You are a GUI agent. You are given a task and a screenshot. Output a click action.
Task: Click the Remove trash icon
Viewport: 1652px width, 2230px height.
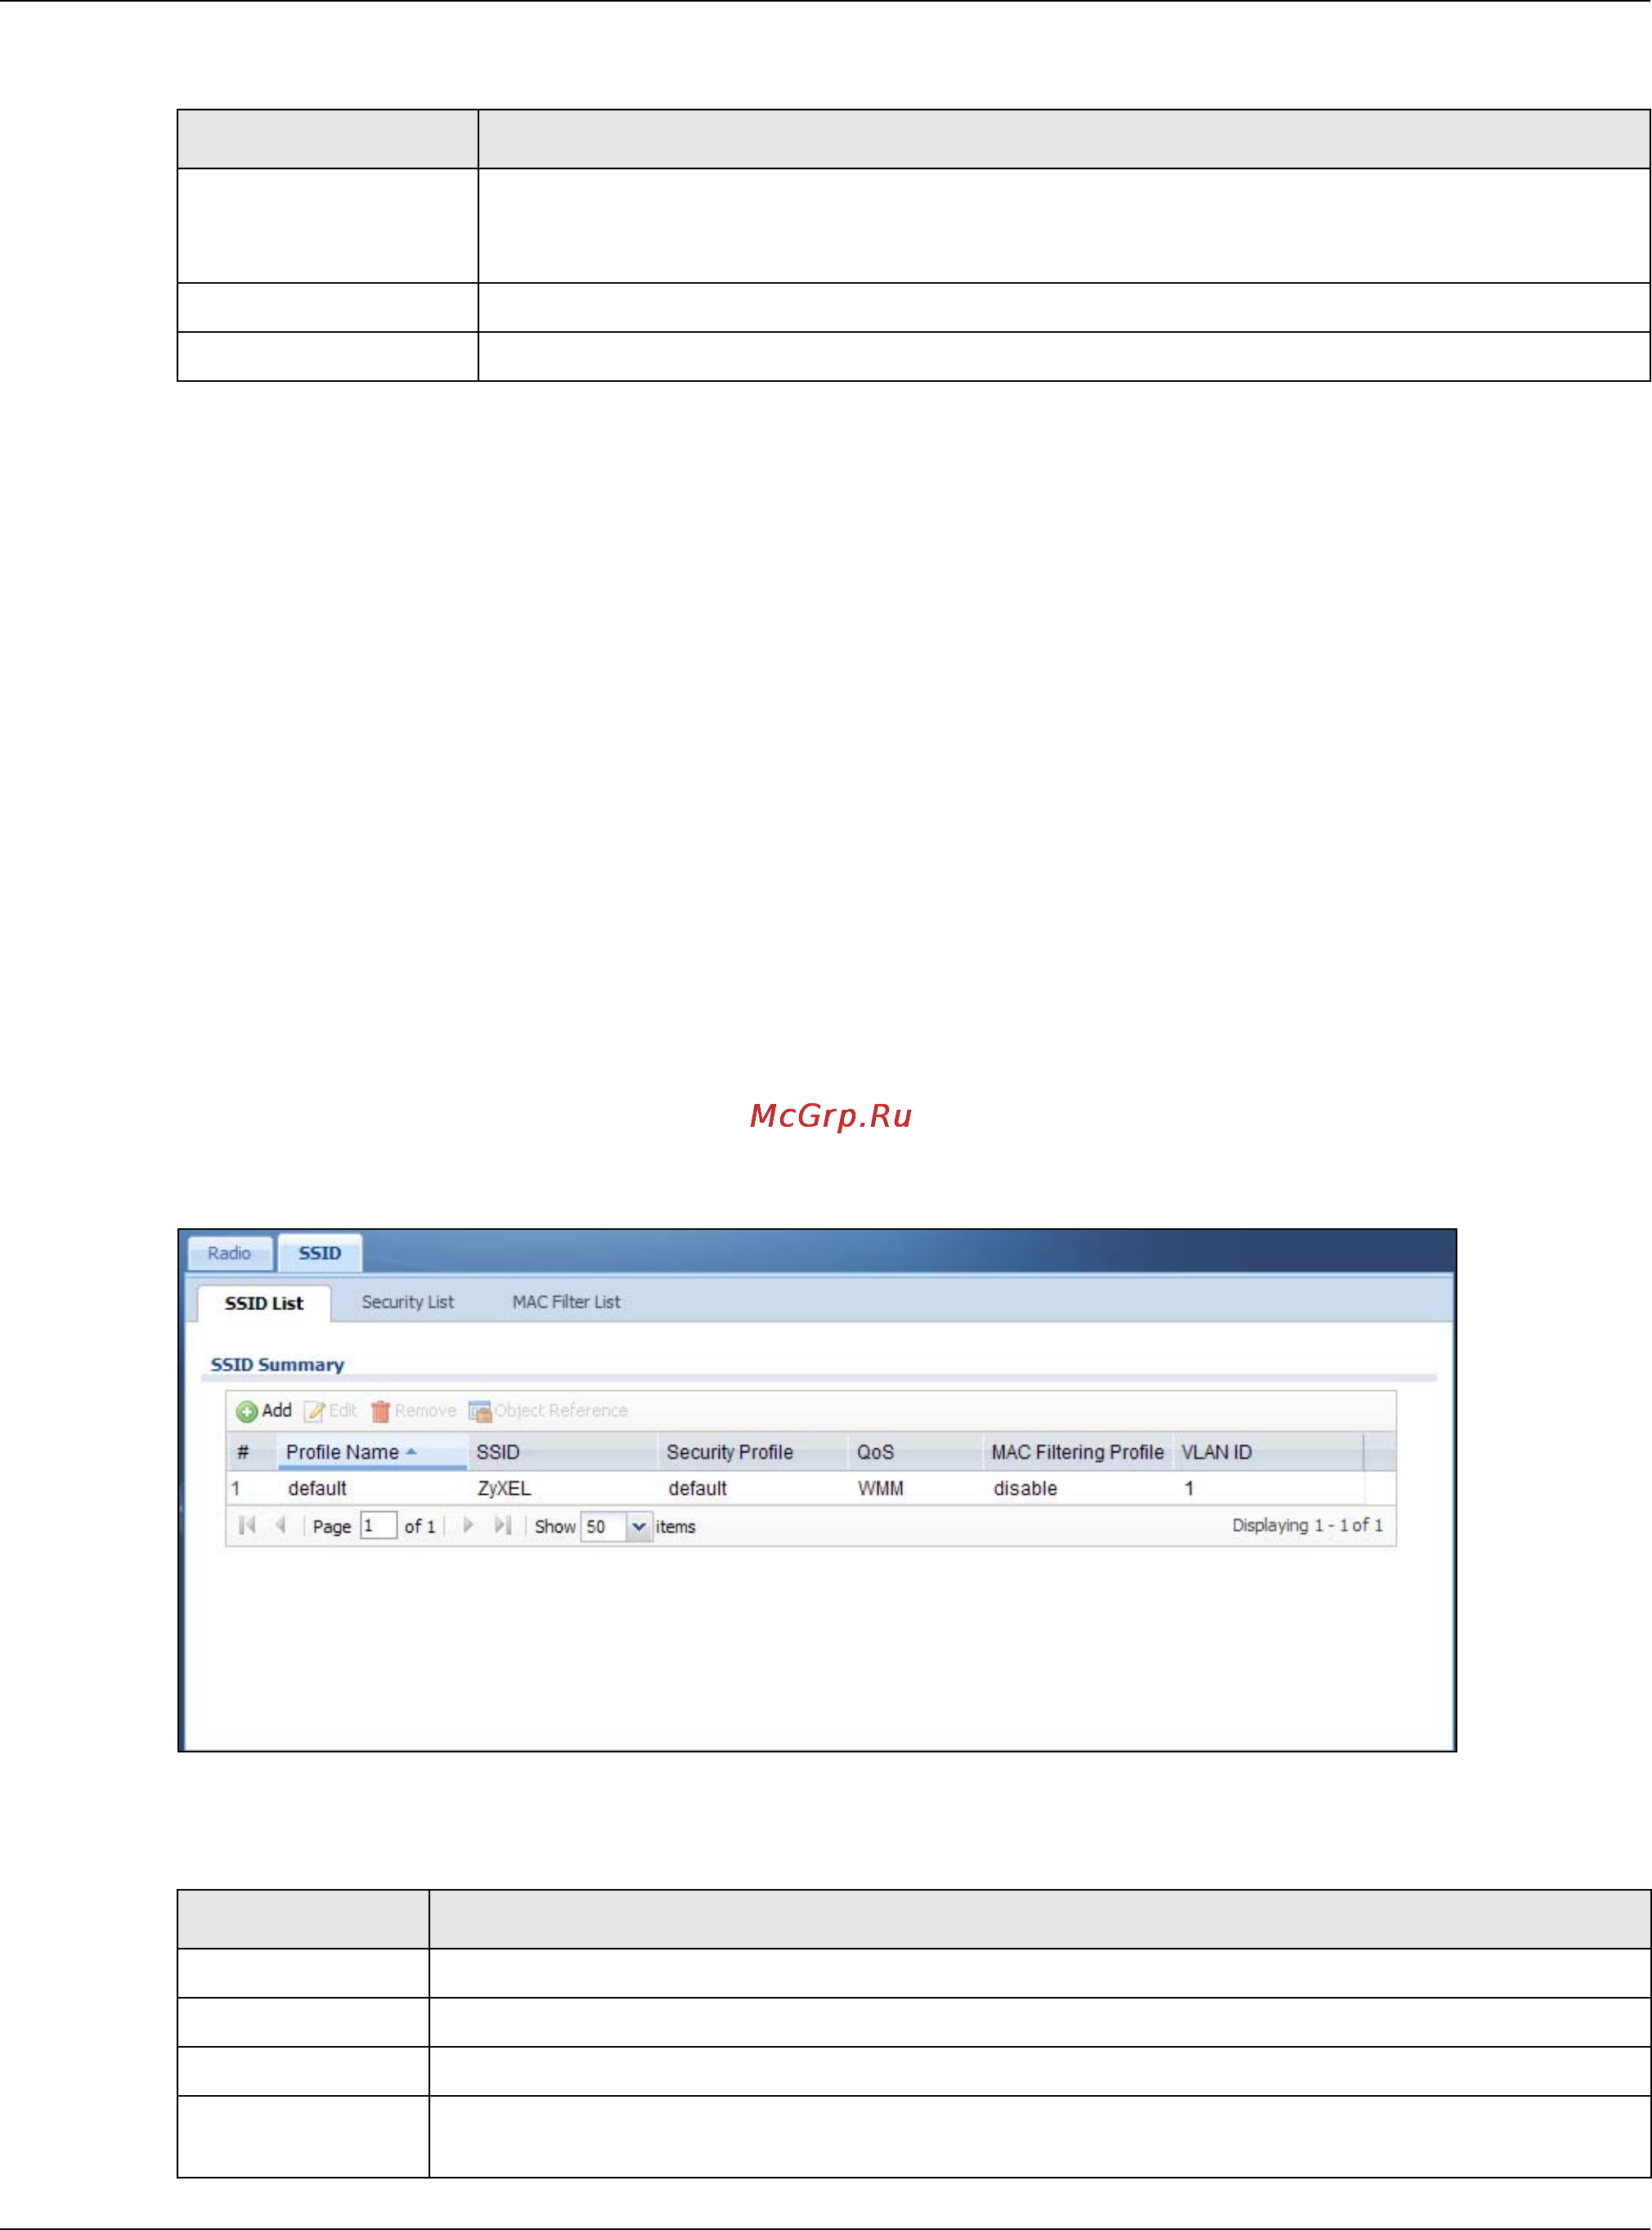point(380,1411)
